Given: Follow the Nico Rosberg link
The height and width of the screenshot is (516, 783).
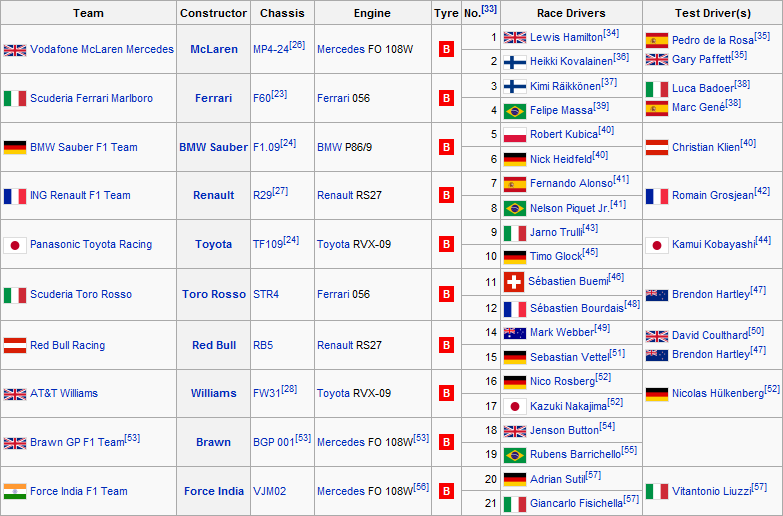Looking at the screenshot, I should click(x=562, y=381).
